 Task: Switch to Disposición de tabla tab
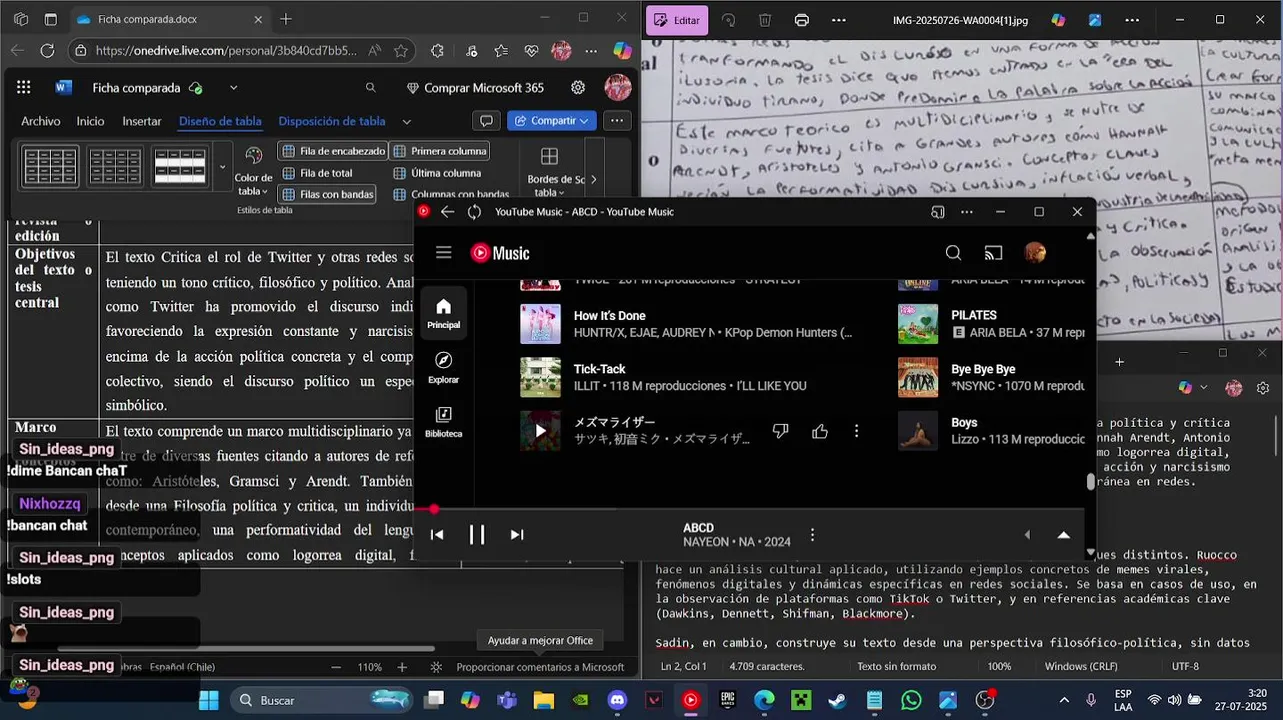click(x=332, y=121)
